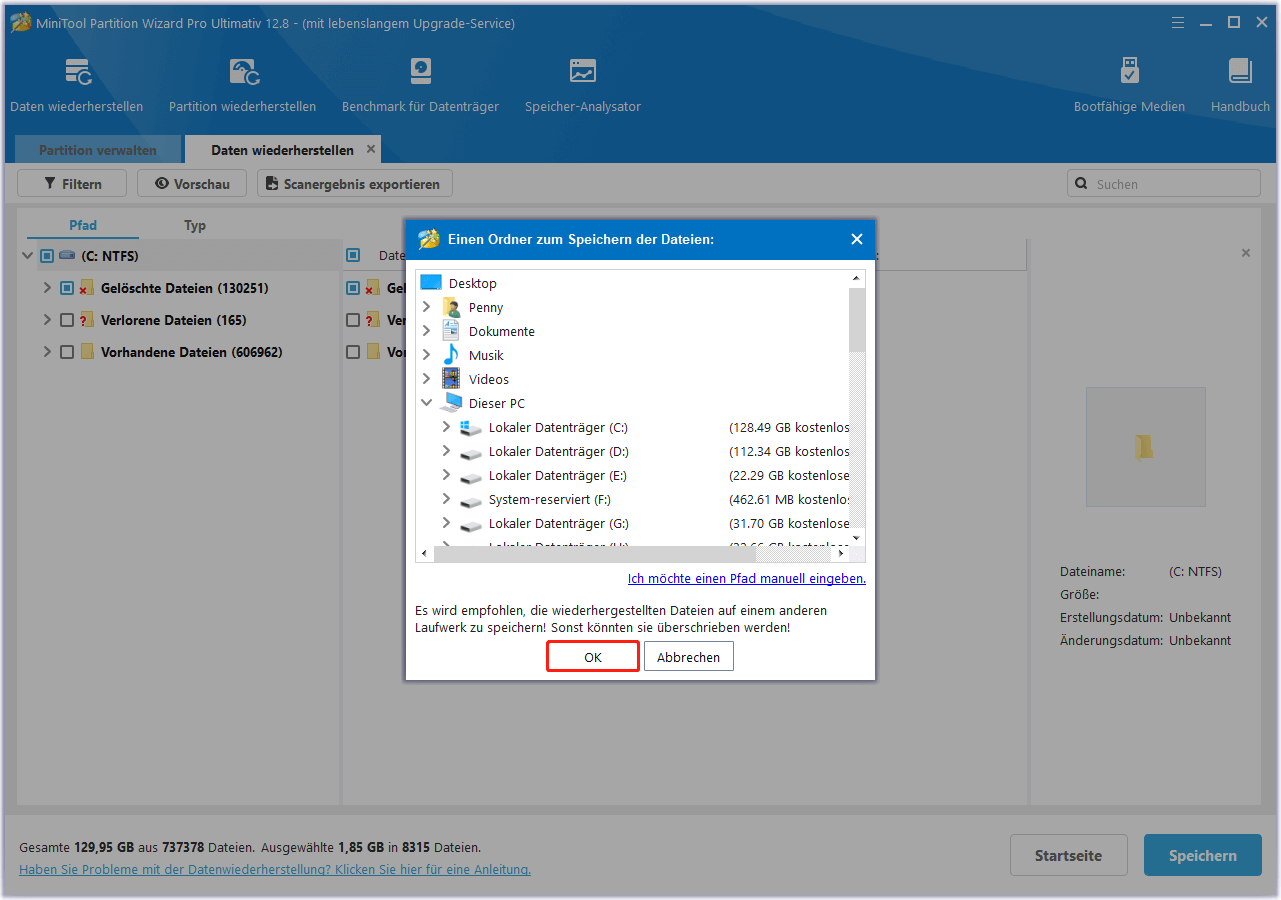Screen dimensions: 1281x900
Task: Expand Verlorene Dateien tree node
Action: click(x=47, y=320)
